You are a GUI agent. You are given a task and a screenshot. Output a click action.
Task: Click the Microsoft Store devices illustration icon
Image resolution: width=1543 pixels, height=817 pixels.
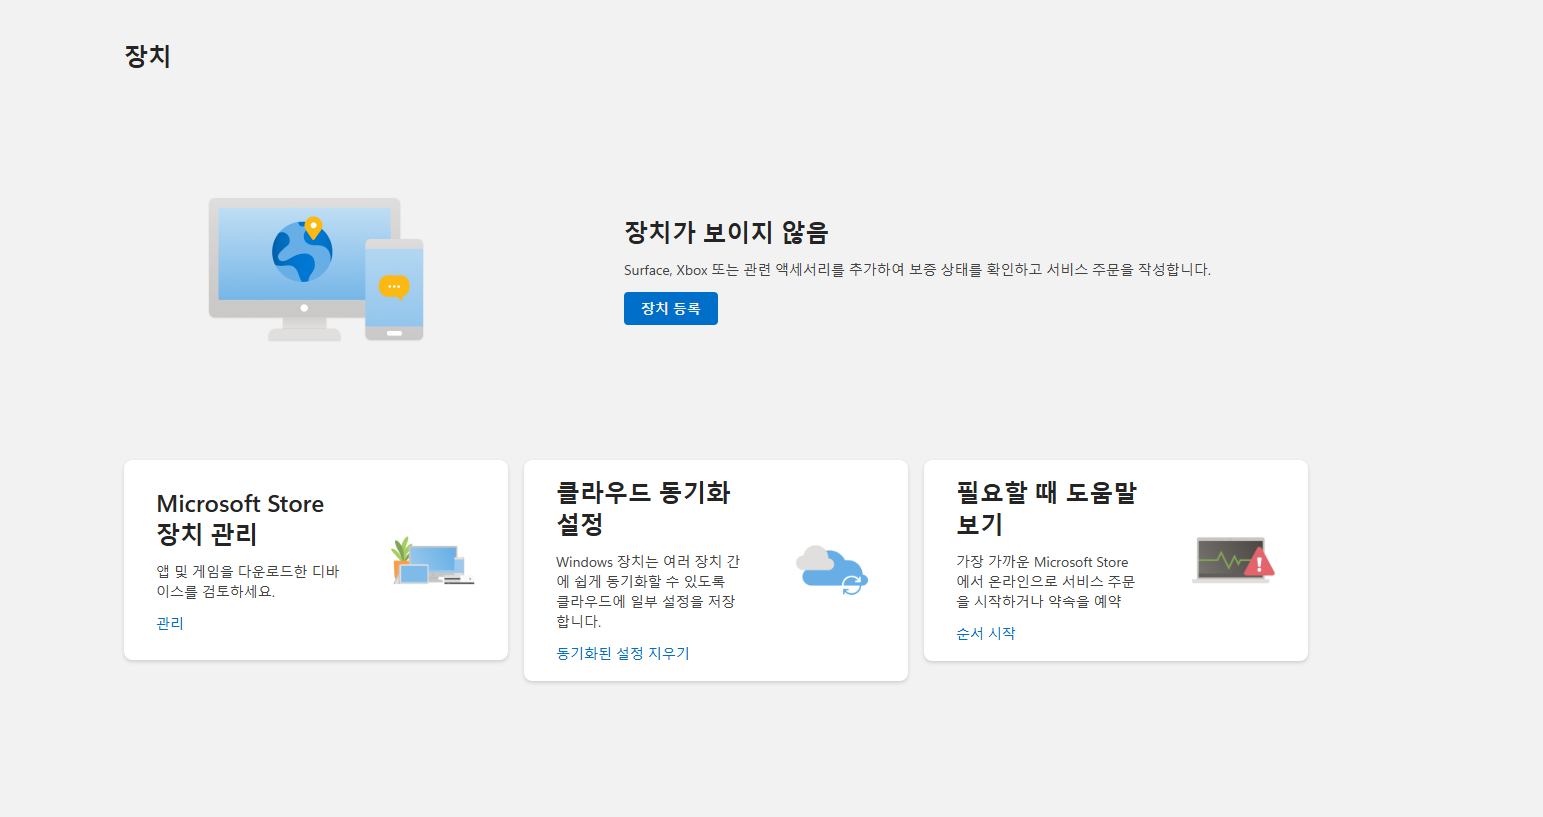432,561
